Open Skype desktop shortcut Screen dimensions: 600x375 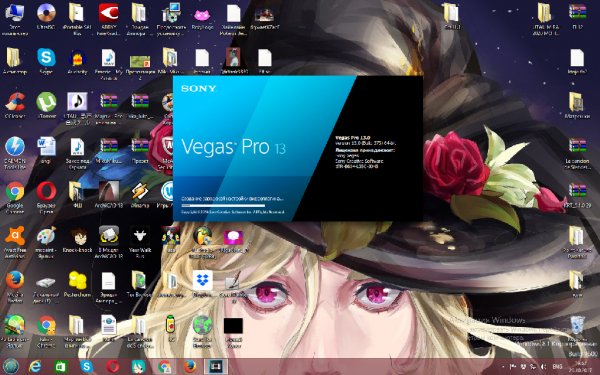coord(46,57)
